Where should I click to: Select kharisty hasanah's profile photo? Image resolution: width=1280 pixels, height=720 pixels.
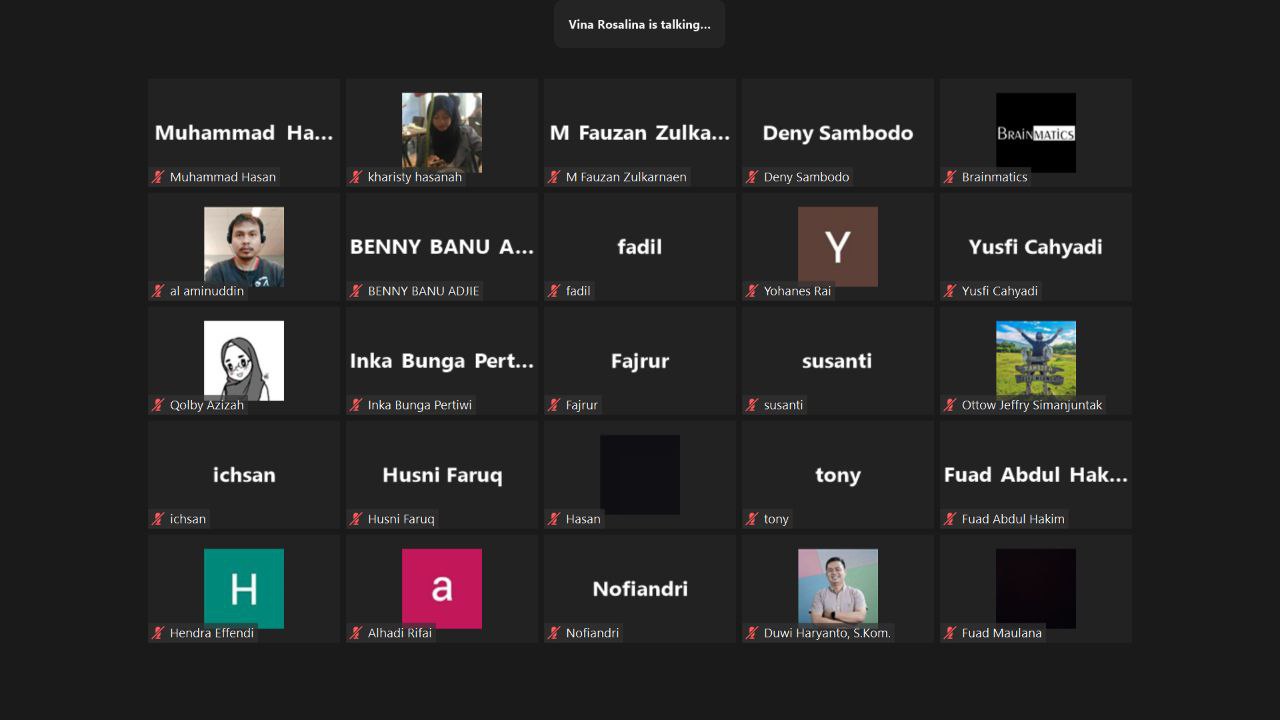pos(441,132)
